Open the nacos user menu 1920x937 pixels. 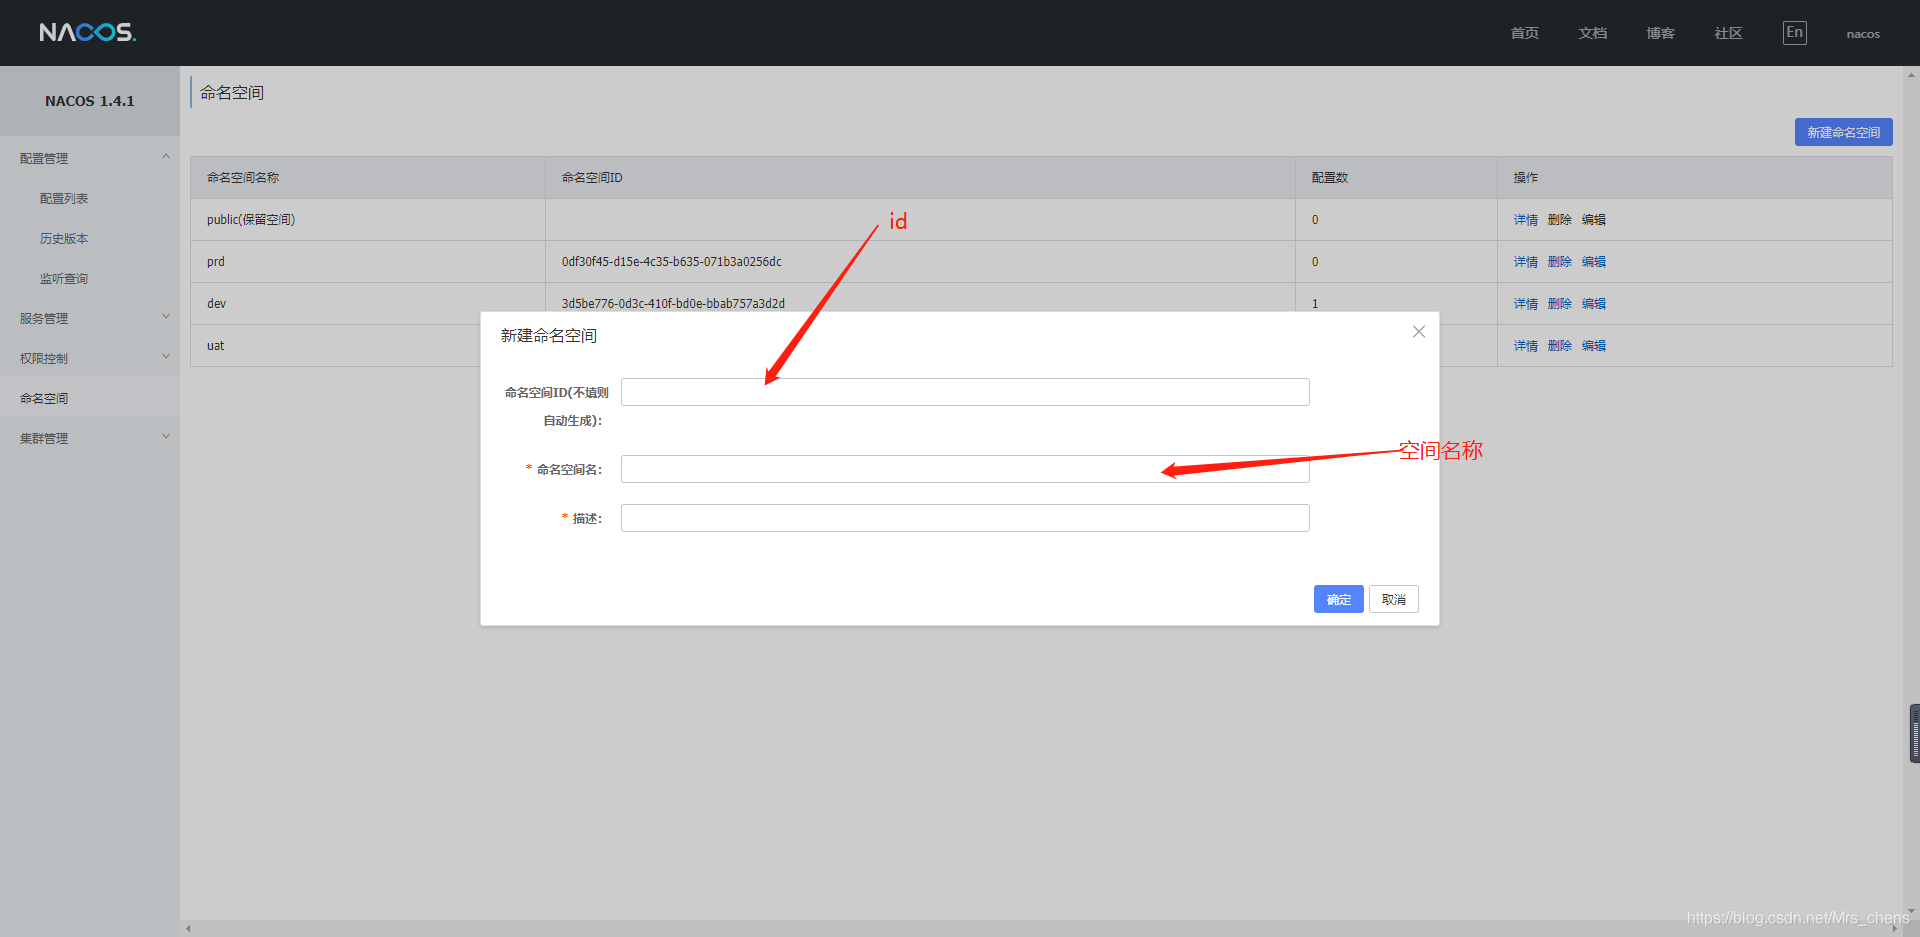(1862, 34)
